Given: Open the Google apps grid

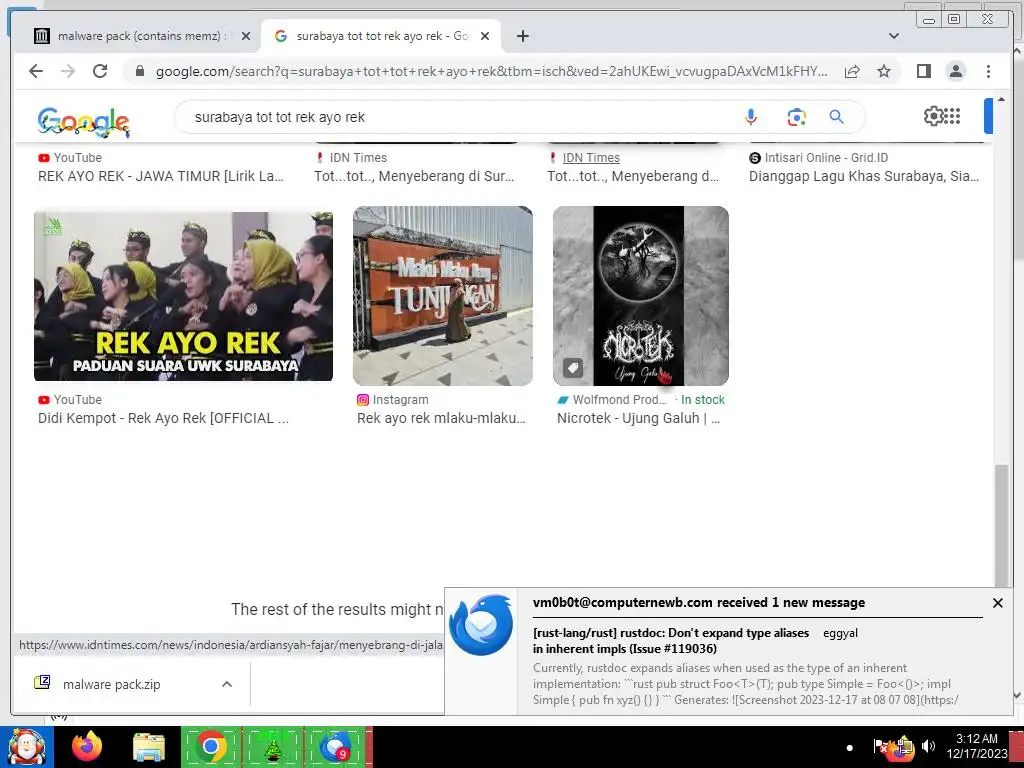Looking at the screenshot, I should (953, 116).
